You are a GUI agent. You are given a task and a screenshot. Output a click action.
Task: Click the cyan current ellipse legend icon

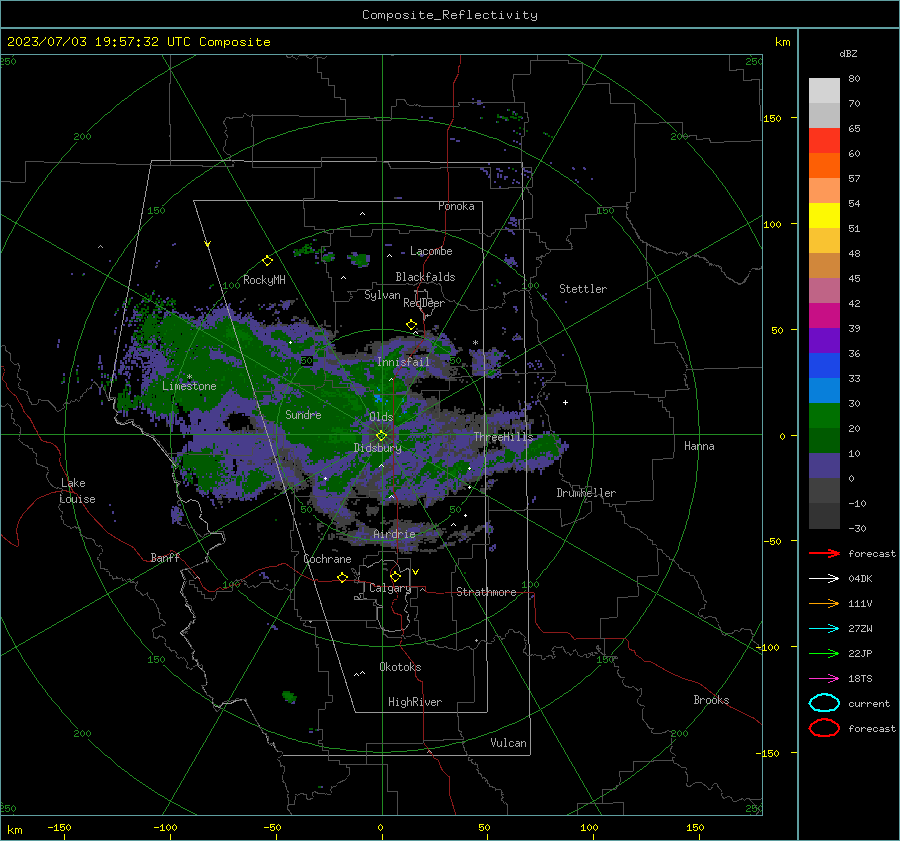(824, 703)
